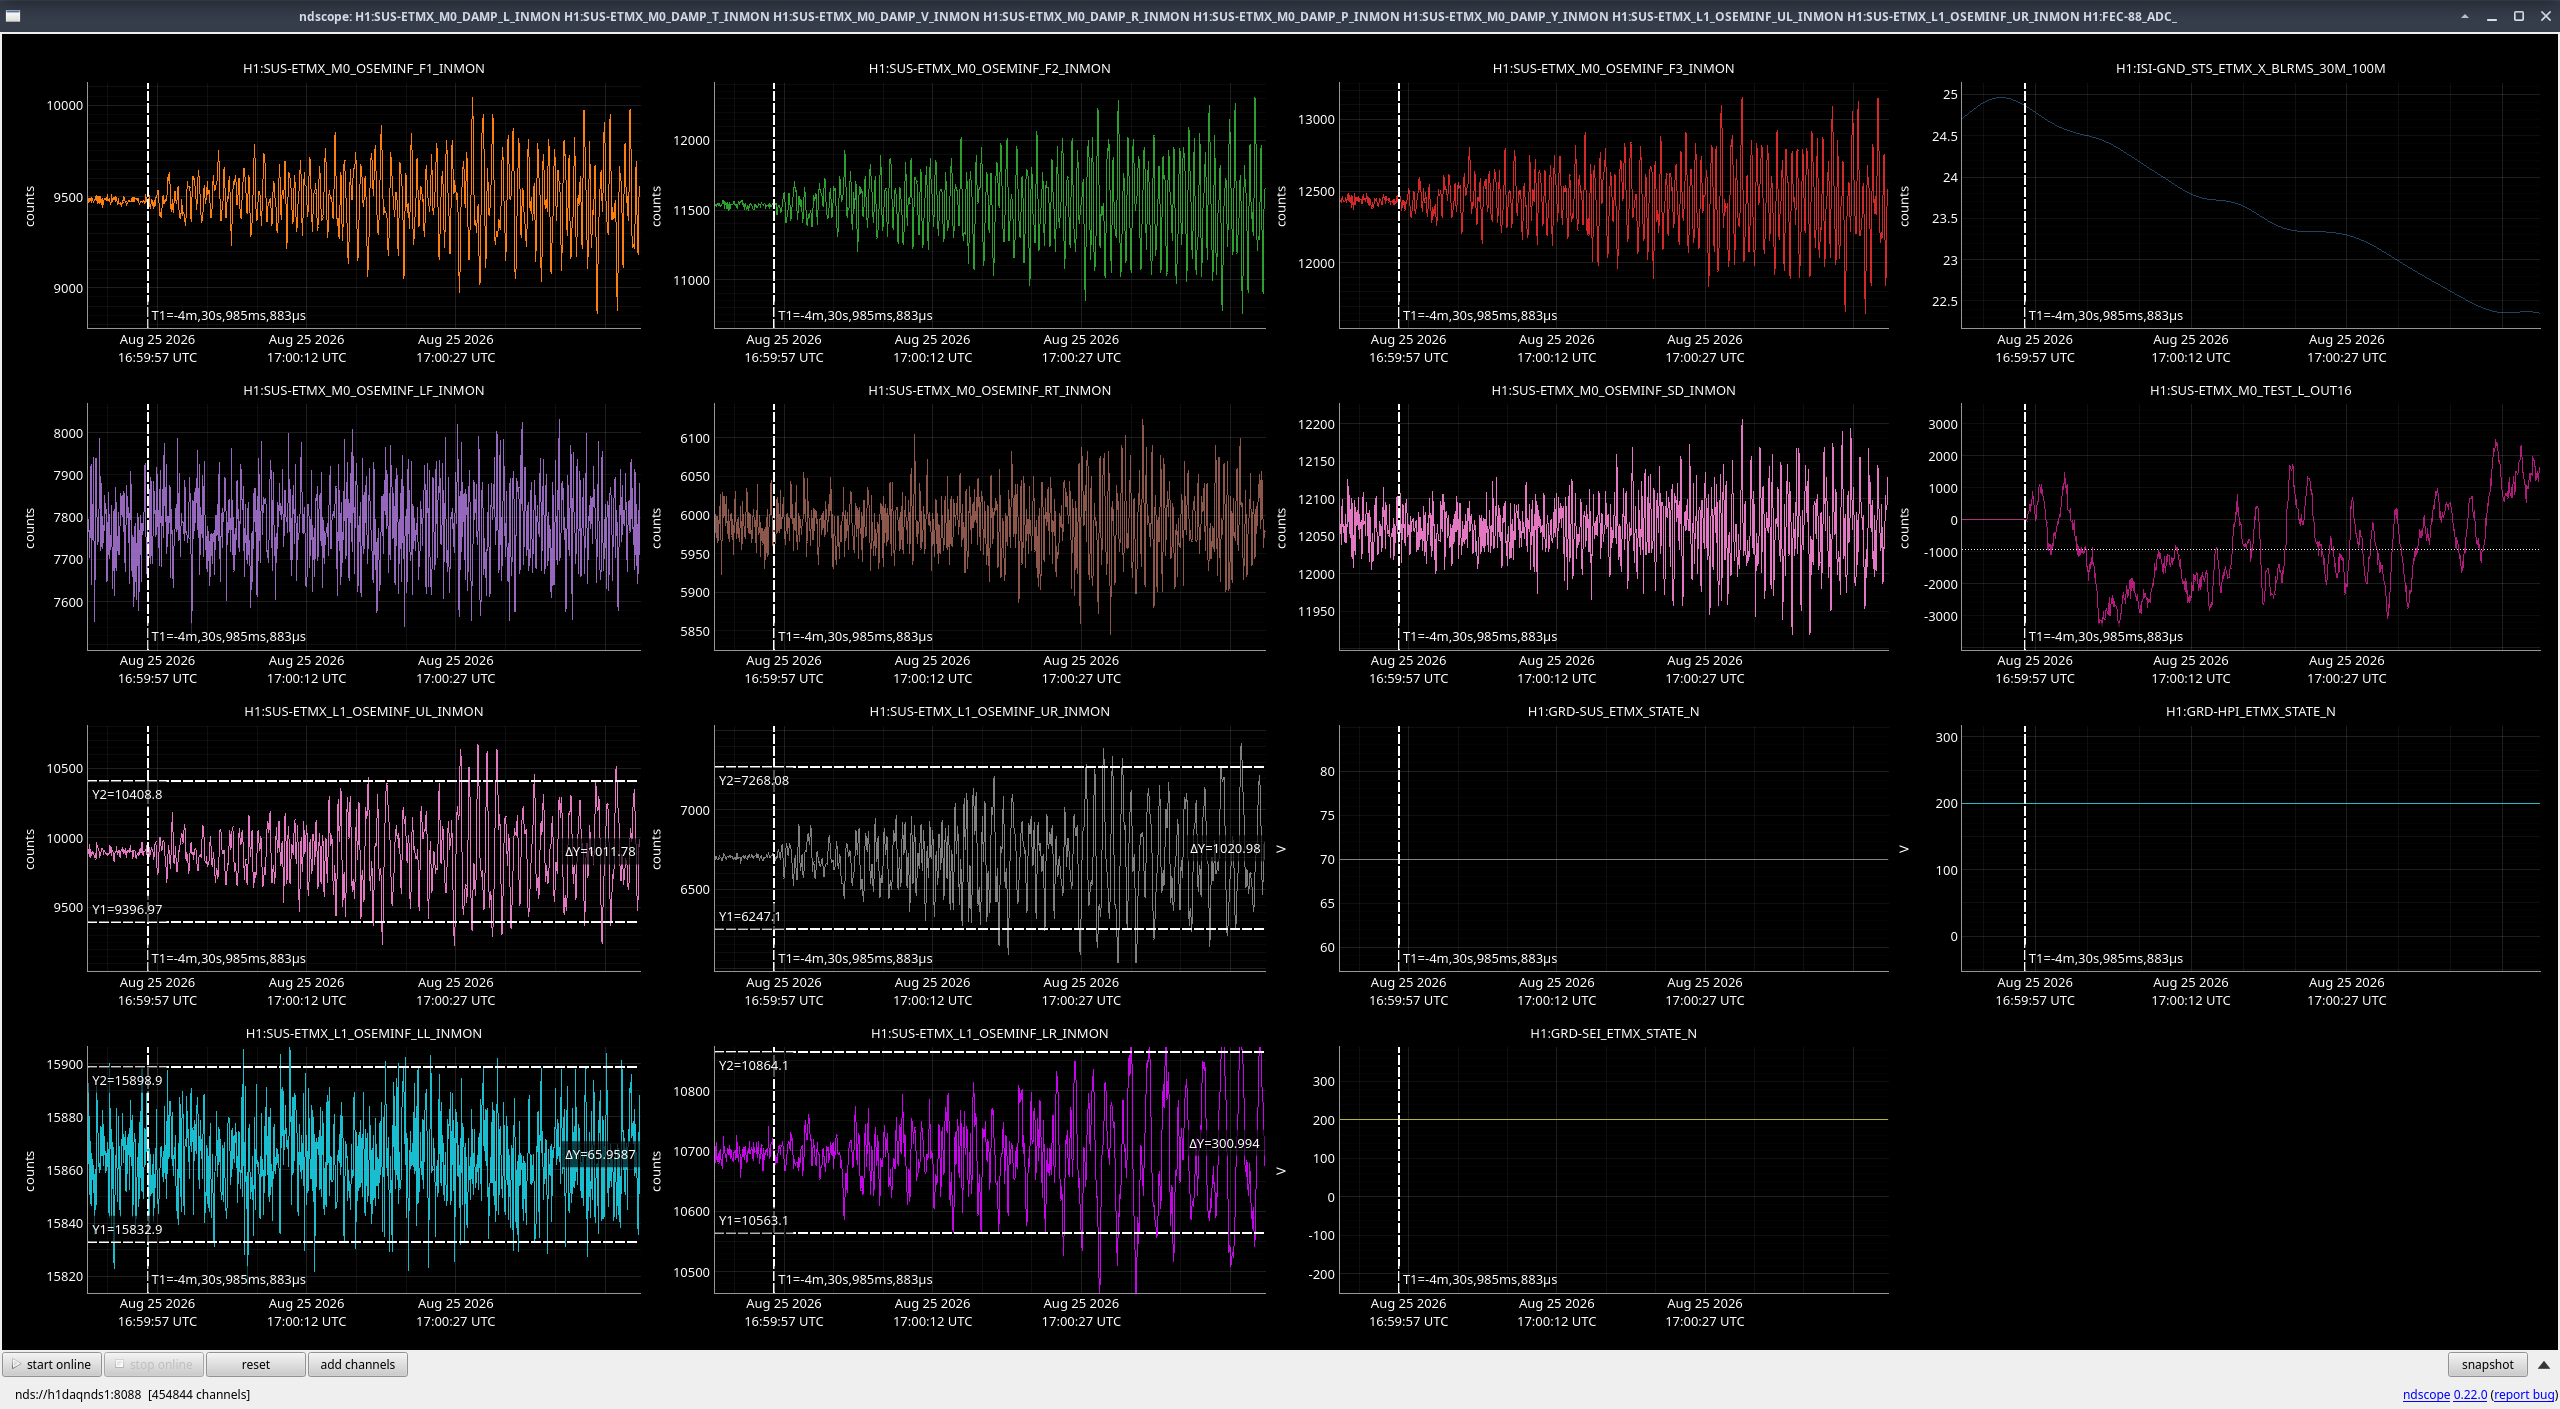Screen dimensions: 2560x1409
Task: Select the nds://h1daqnds1:8088 server status text
Action: click(78, 1394)
